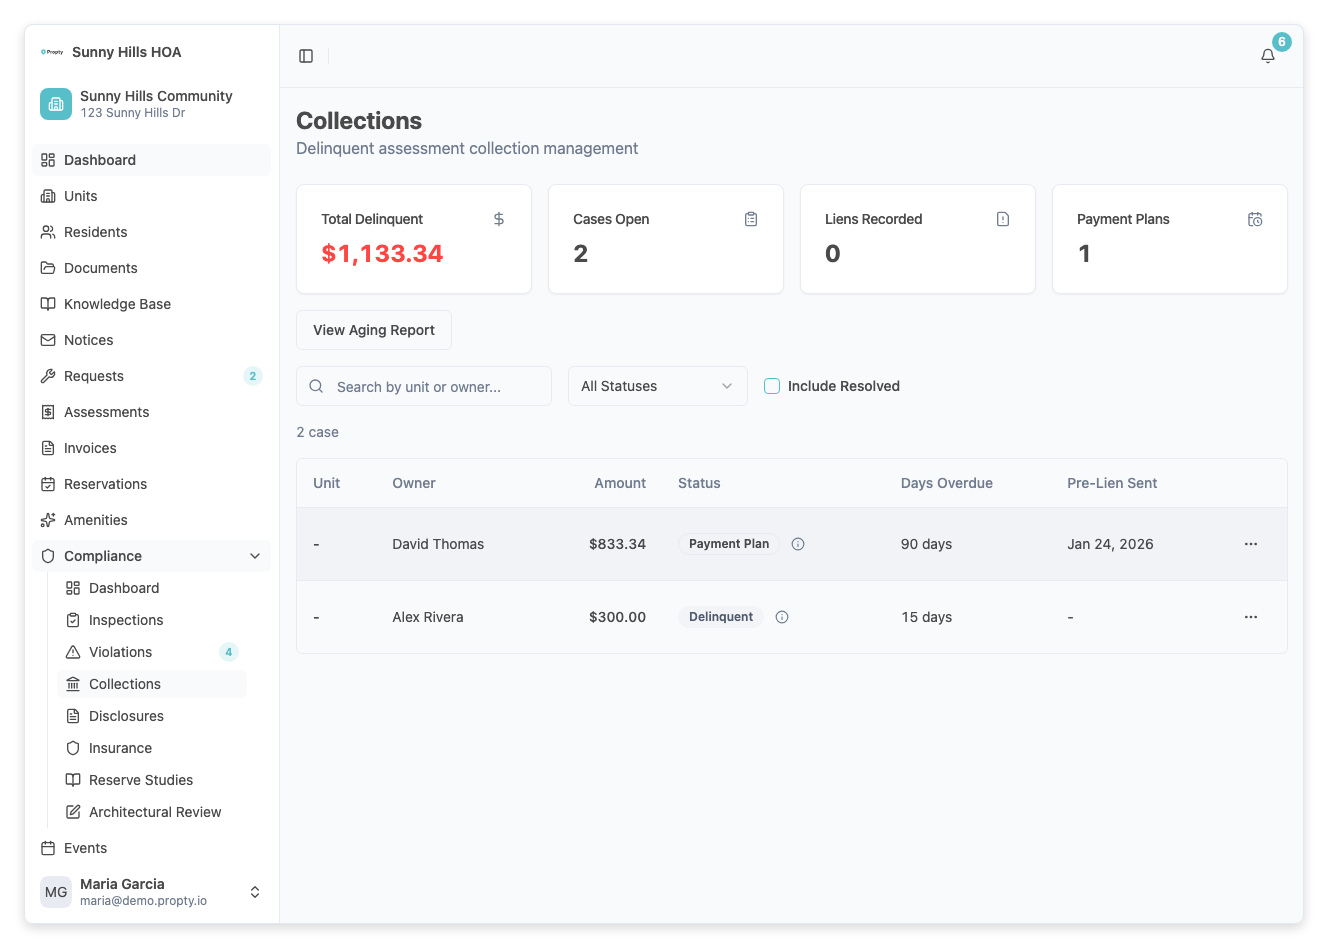Click the 15 days overdue cell
The width and height of the screenshot is (1328, 948).
pos(926,617)
